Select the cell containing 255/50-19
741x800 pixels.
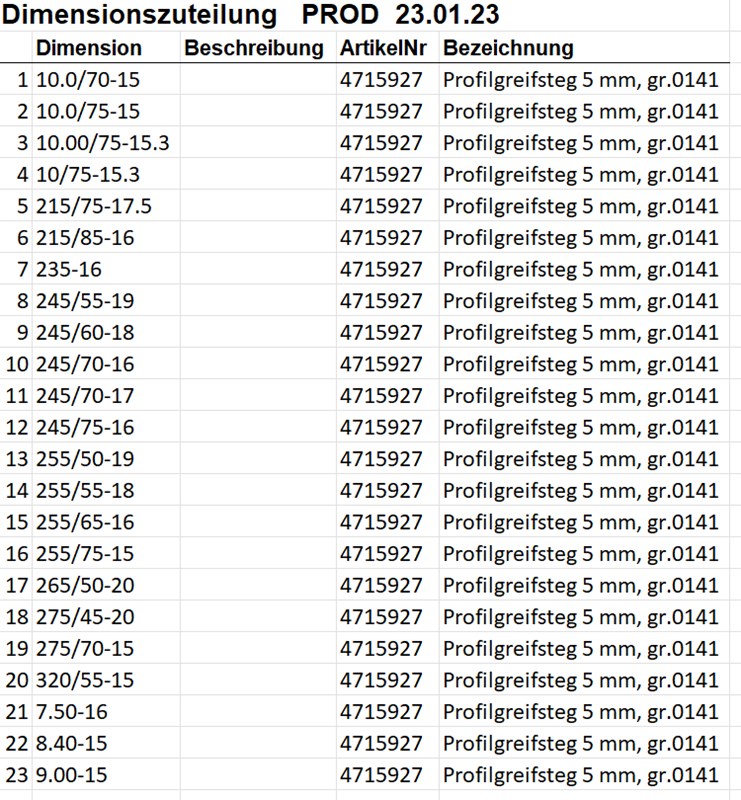(x=85, y=459)
